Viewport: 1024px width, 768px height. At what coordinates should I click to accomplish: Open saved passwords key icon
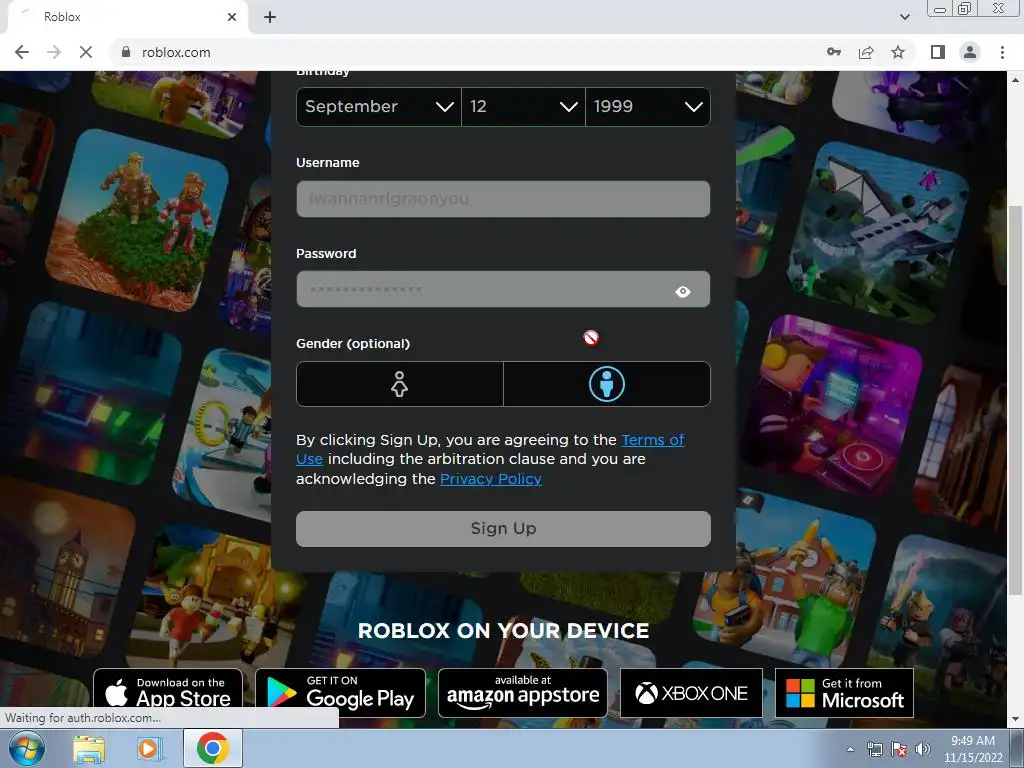click(834, 52)
